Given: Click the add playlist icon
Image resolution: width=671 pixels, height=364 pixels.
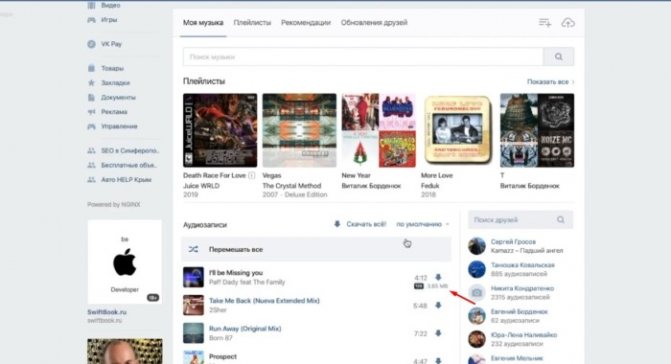Looking at the screenshot, I should 545,23.
